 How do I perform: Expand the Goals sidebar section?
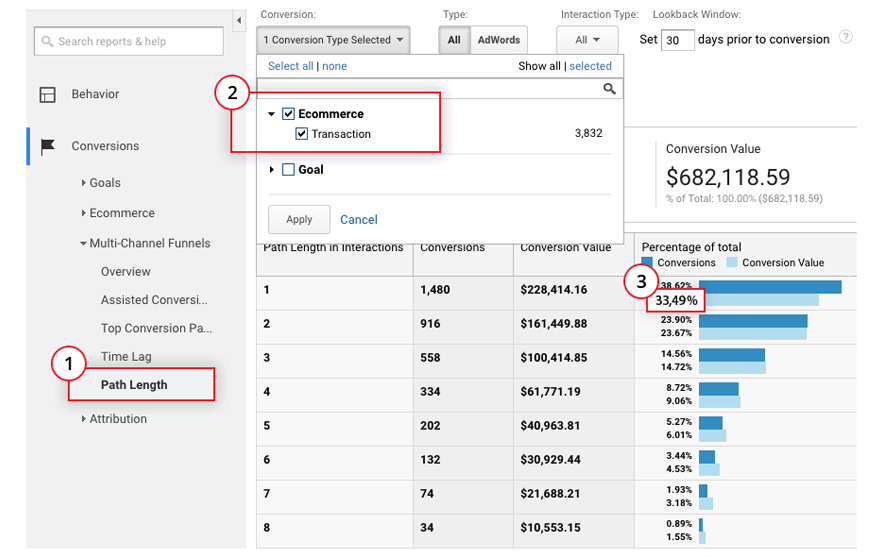click(83, 182)
